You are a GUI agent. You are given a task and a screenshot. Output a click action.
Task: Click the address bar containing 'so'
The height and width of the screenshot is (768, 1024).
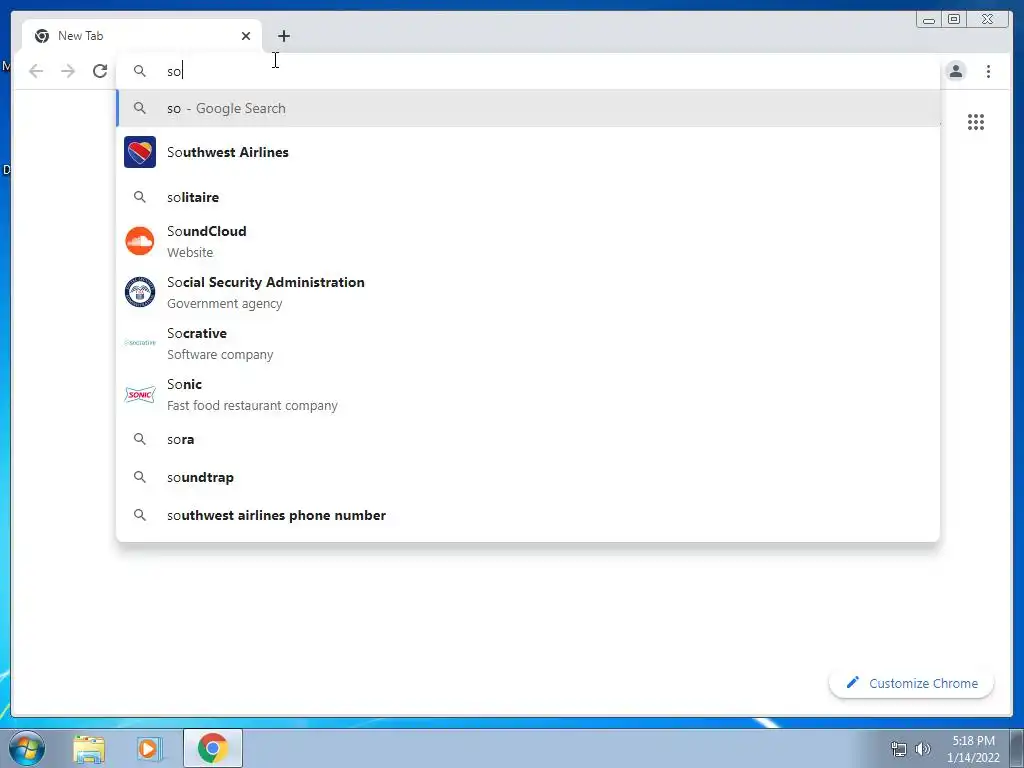528,71
